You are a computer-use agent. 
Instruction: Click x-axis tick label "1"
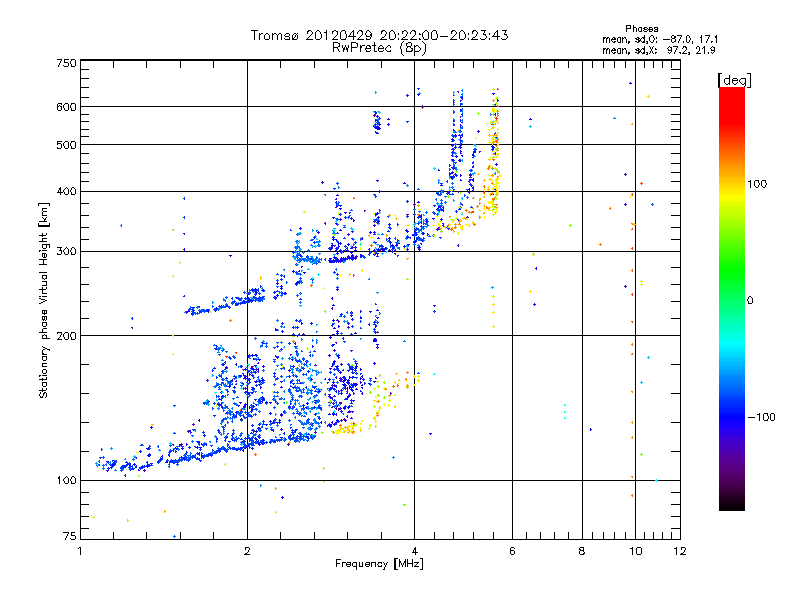(80, 552)
